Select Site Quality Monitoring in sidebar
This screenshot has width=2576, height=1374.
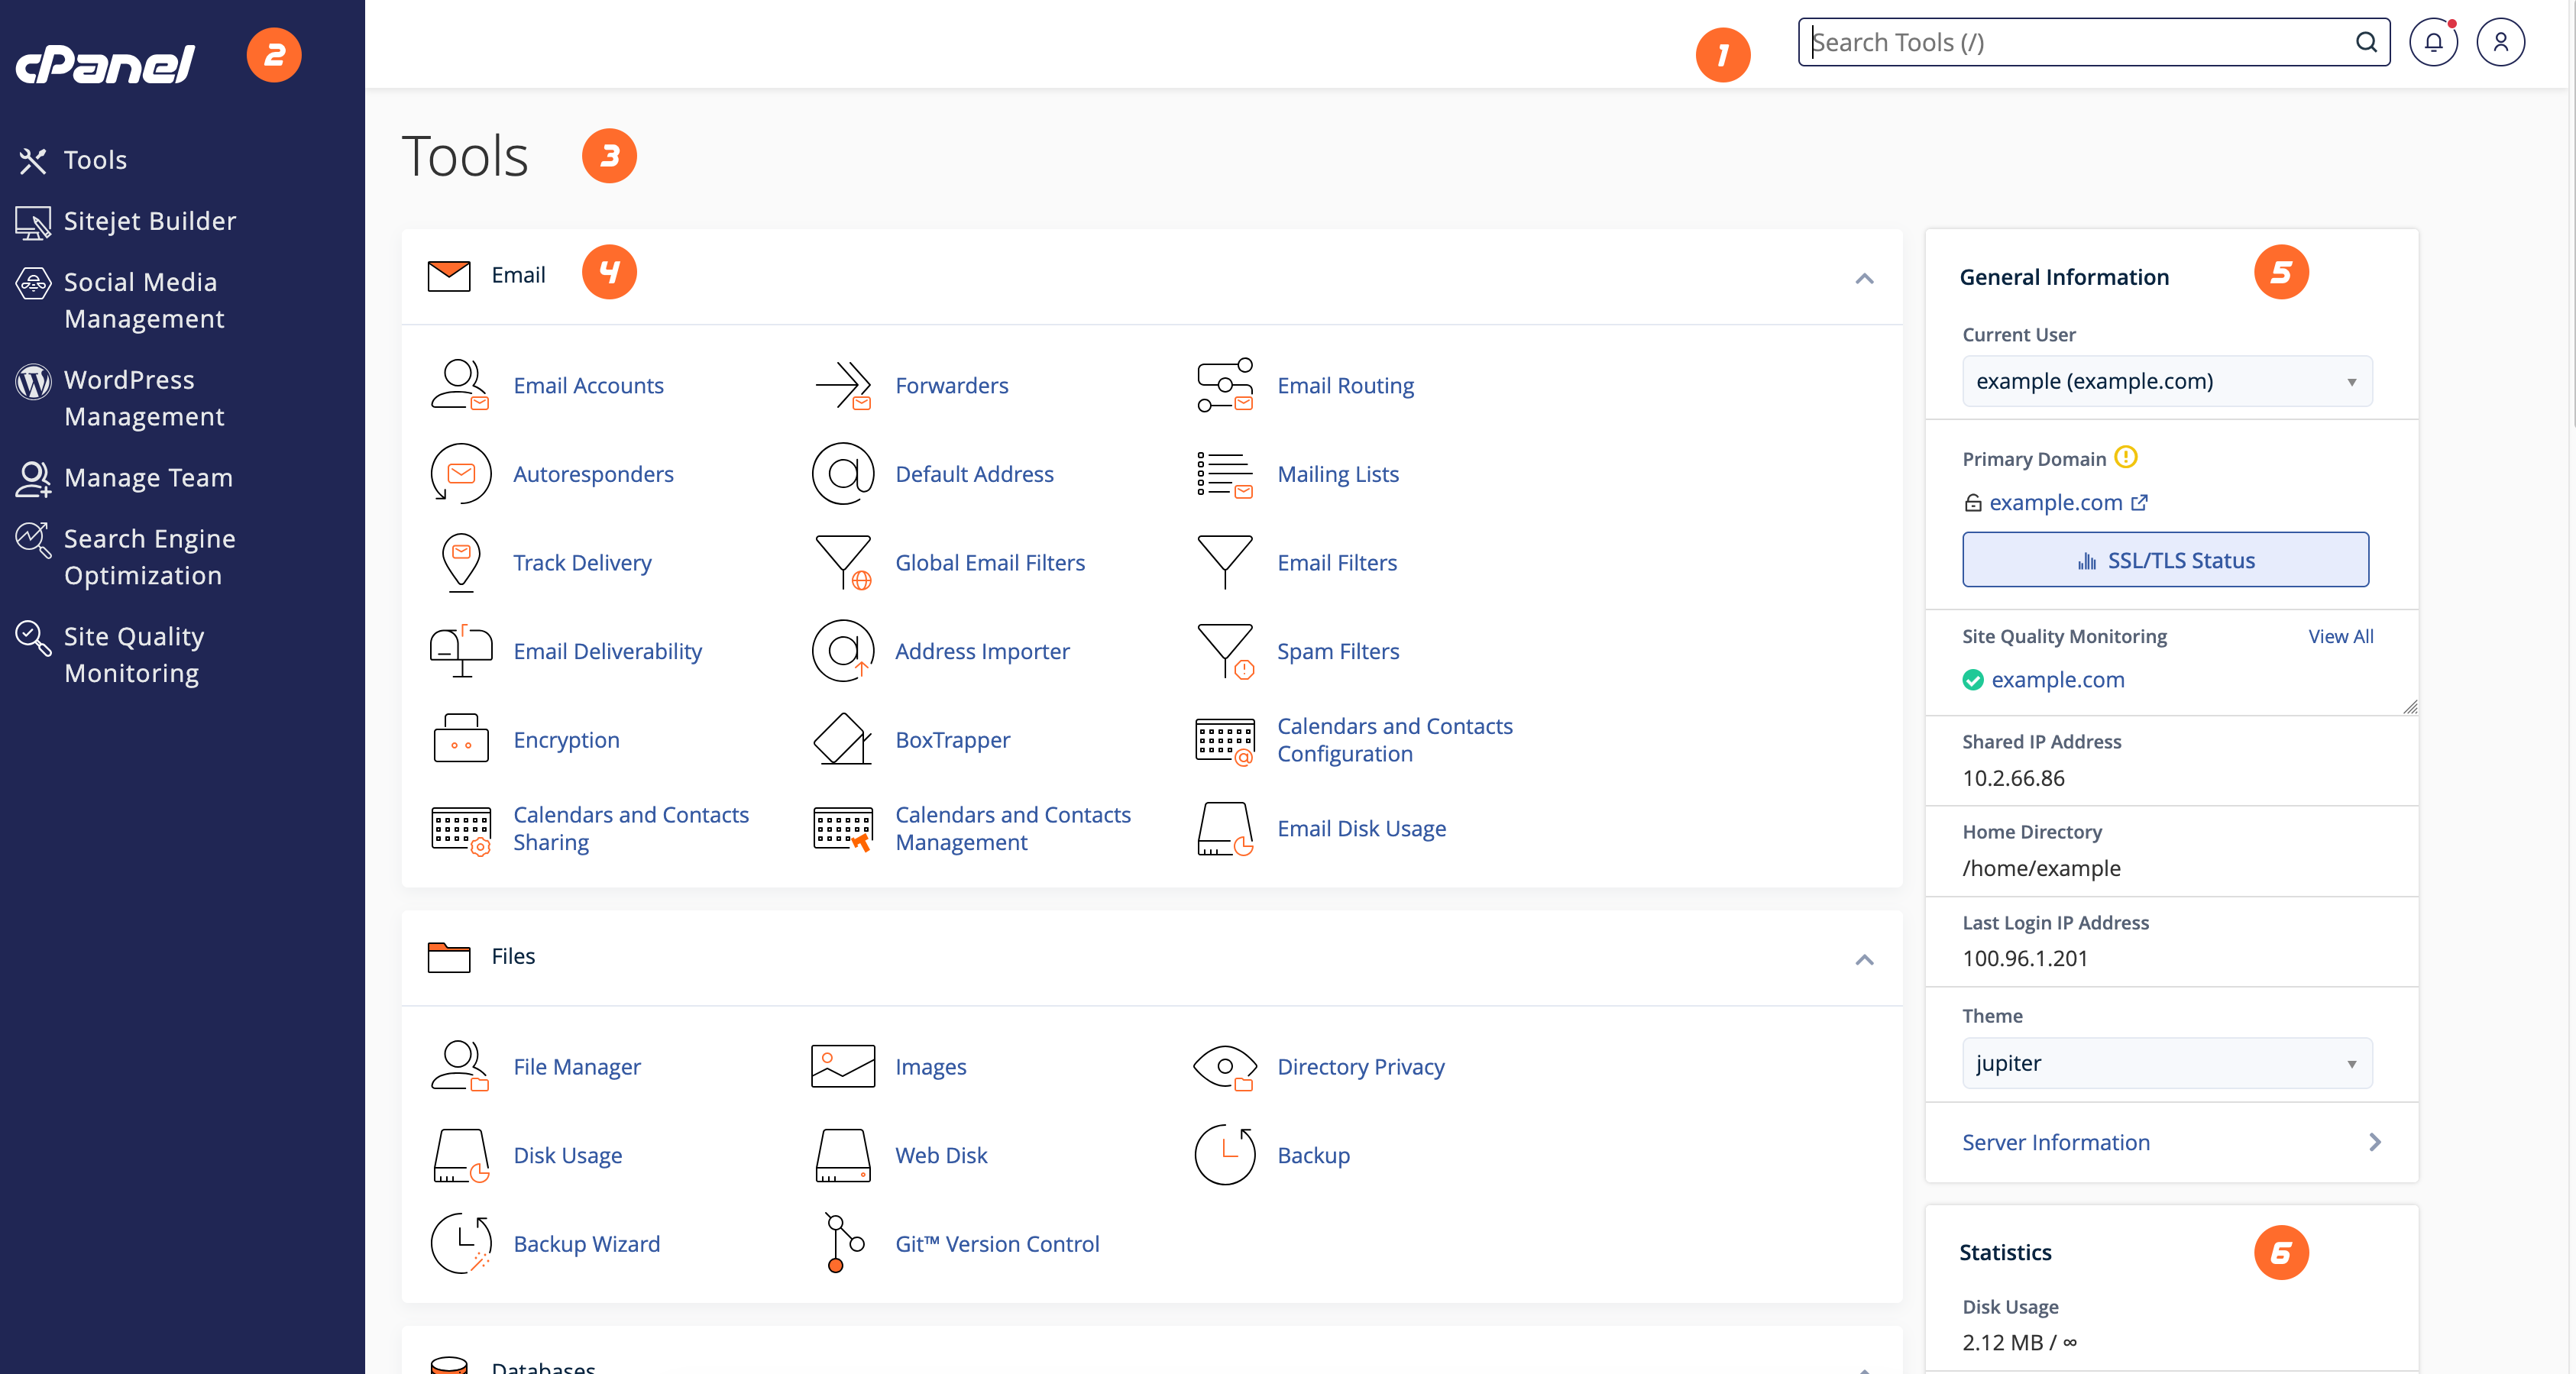point(133,654)
